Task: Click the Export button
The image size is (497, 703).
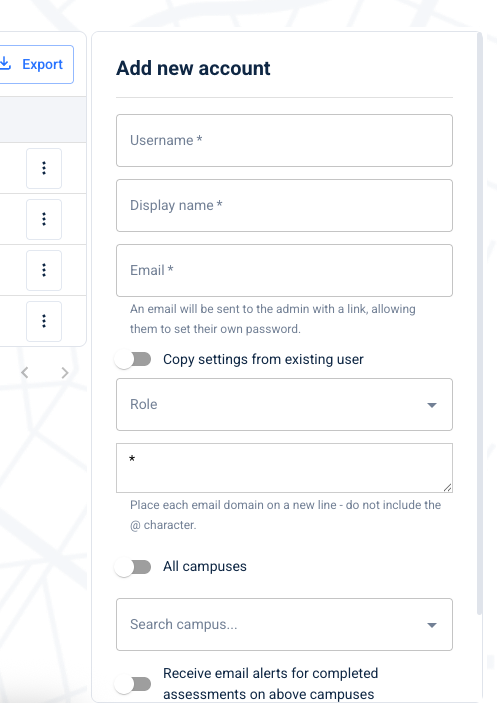Action: [36, 64]
